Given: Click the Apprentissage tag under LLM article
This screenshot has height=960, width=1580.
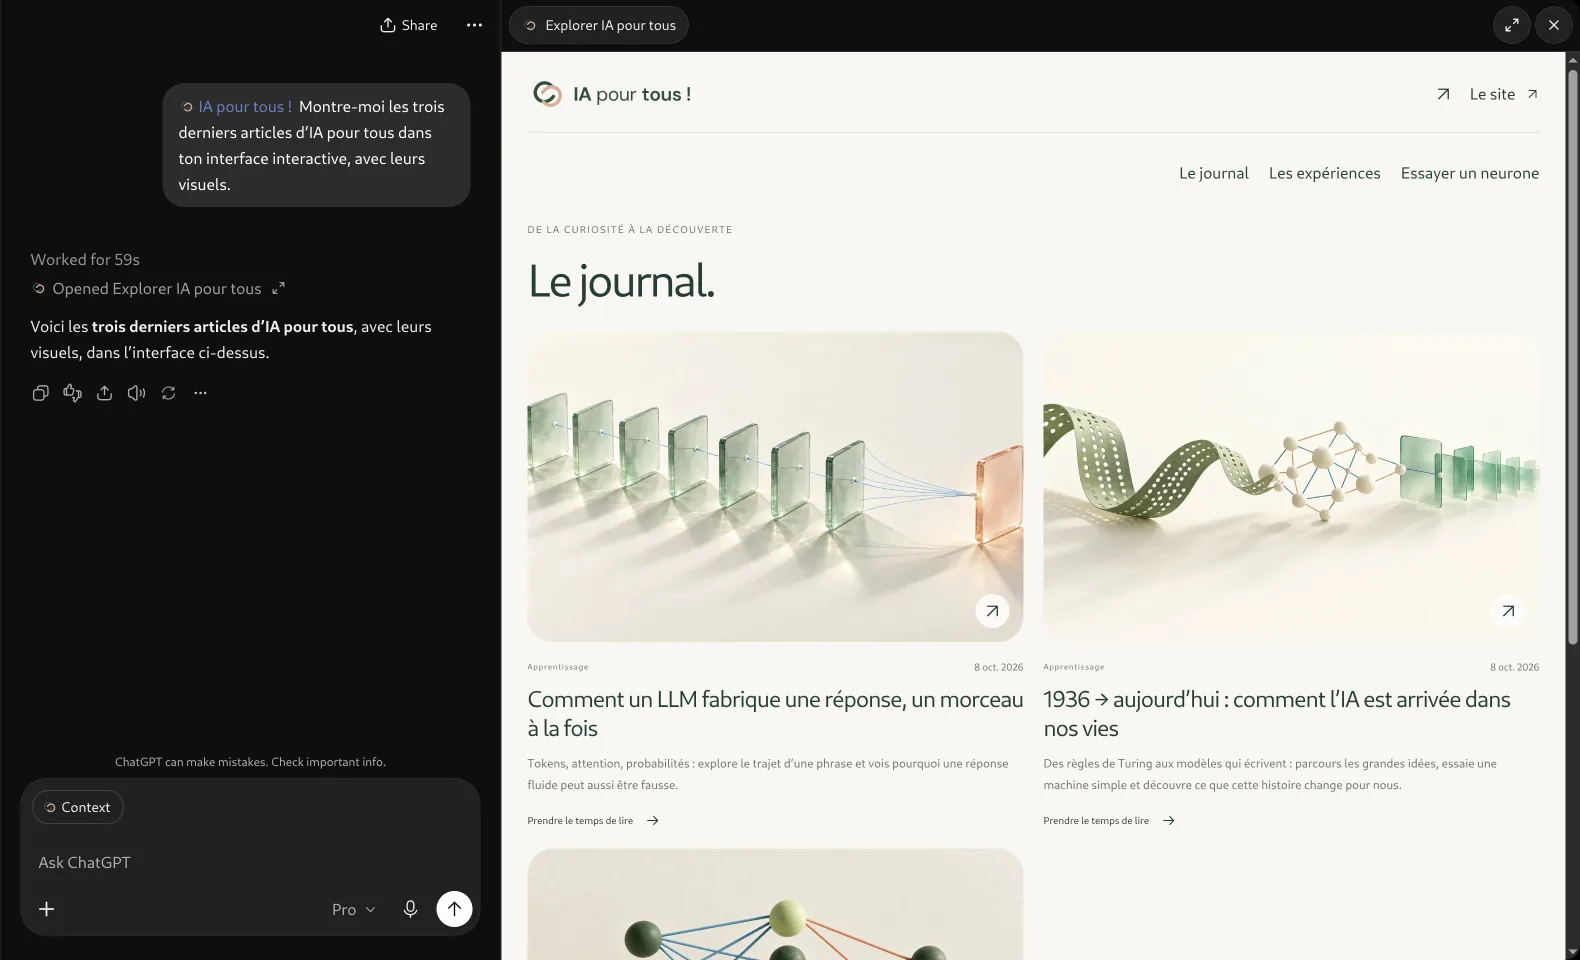Looking at the screenshot, I should point(558,667).
